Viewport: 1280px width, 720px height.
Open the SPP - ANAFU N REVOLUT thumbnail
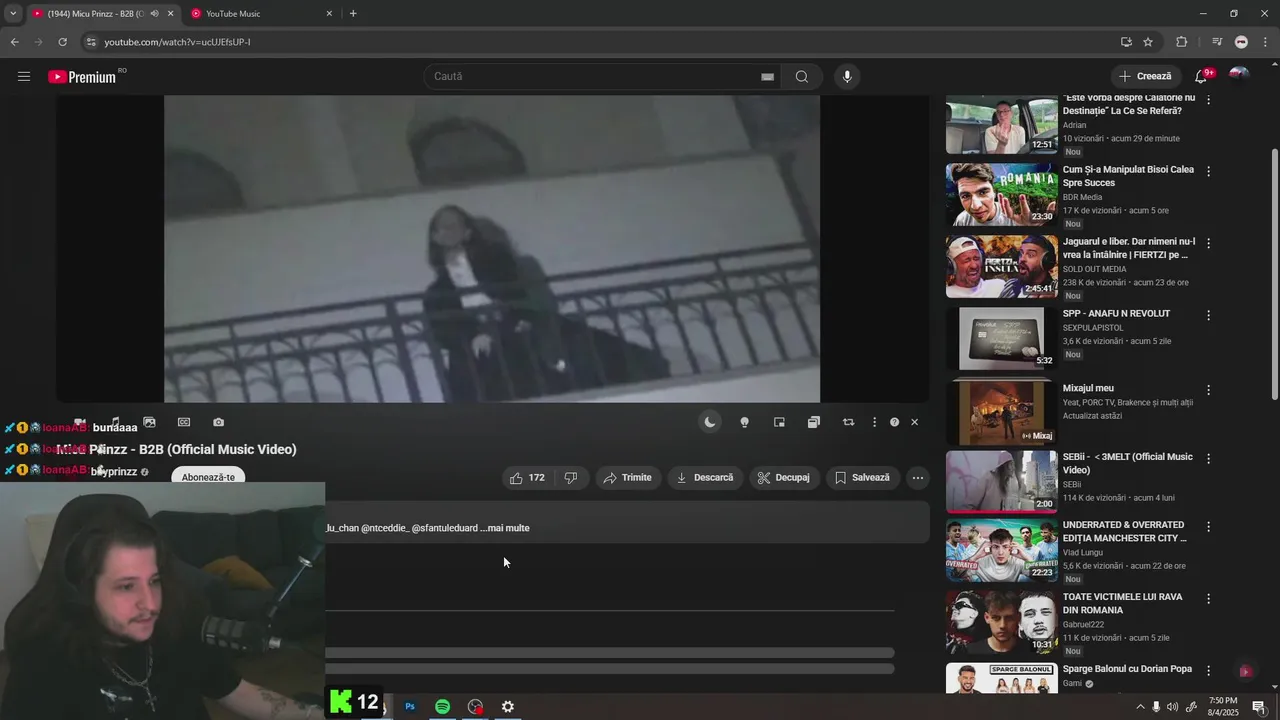pos(1001,338)
